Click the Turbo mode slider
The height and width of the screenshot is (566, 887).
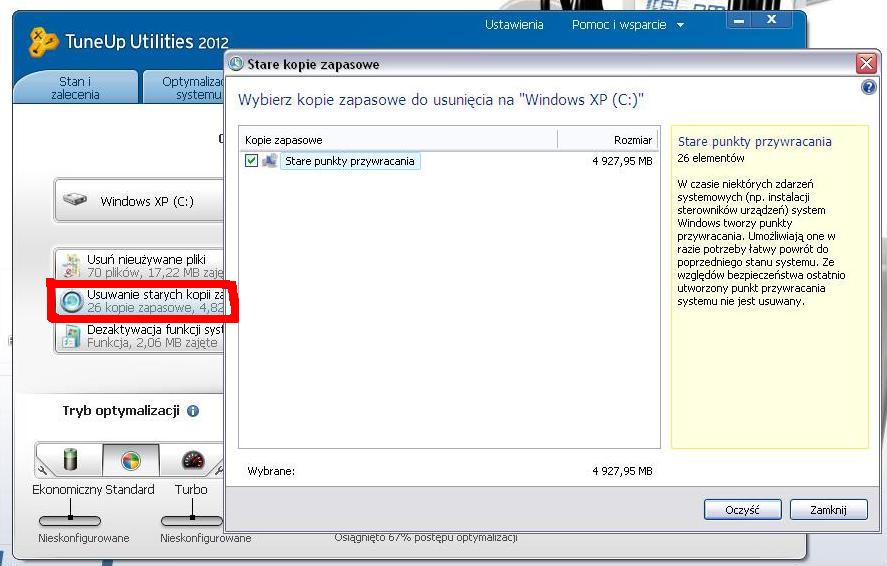(191, 520)
